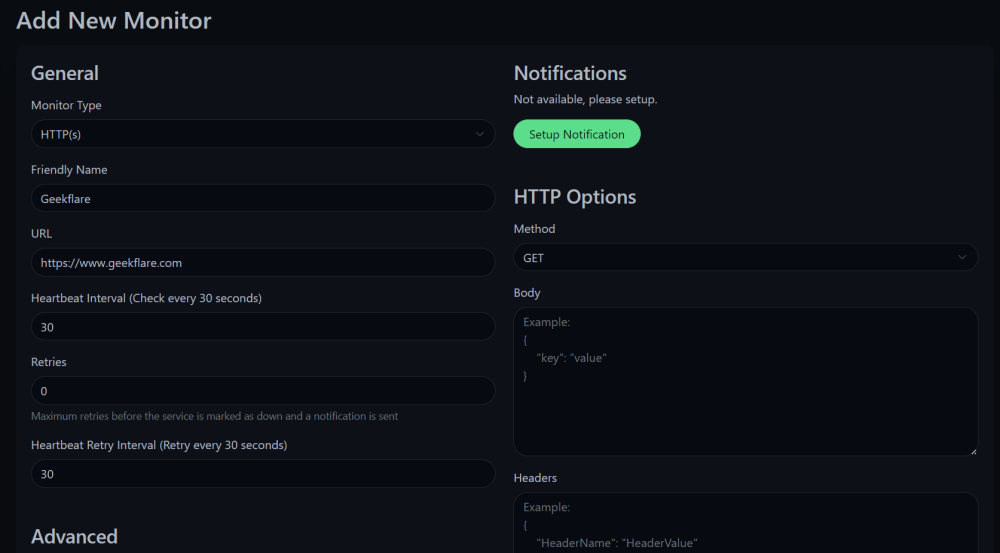Click the HTTP Options heading
The width and height of the screenshot is (1000, 553).
click(575, 197)
